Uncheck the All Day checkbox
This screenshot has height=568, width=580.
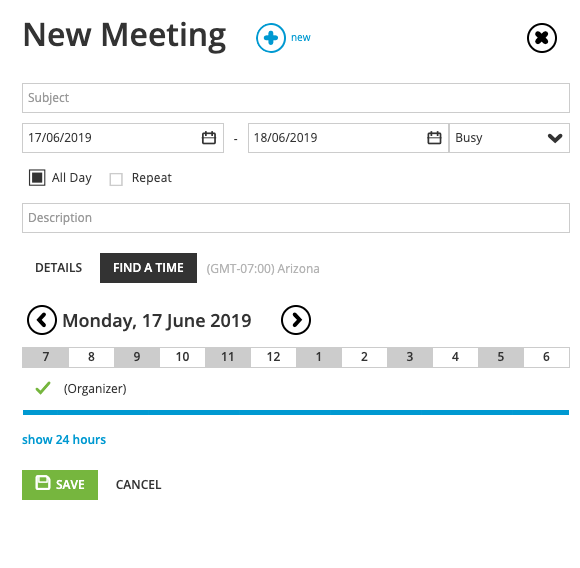37,178
